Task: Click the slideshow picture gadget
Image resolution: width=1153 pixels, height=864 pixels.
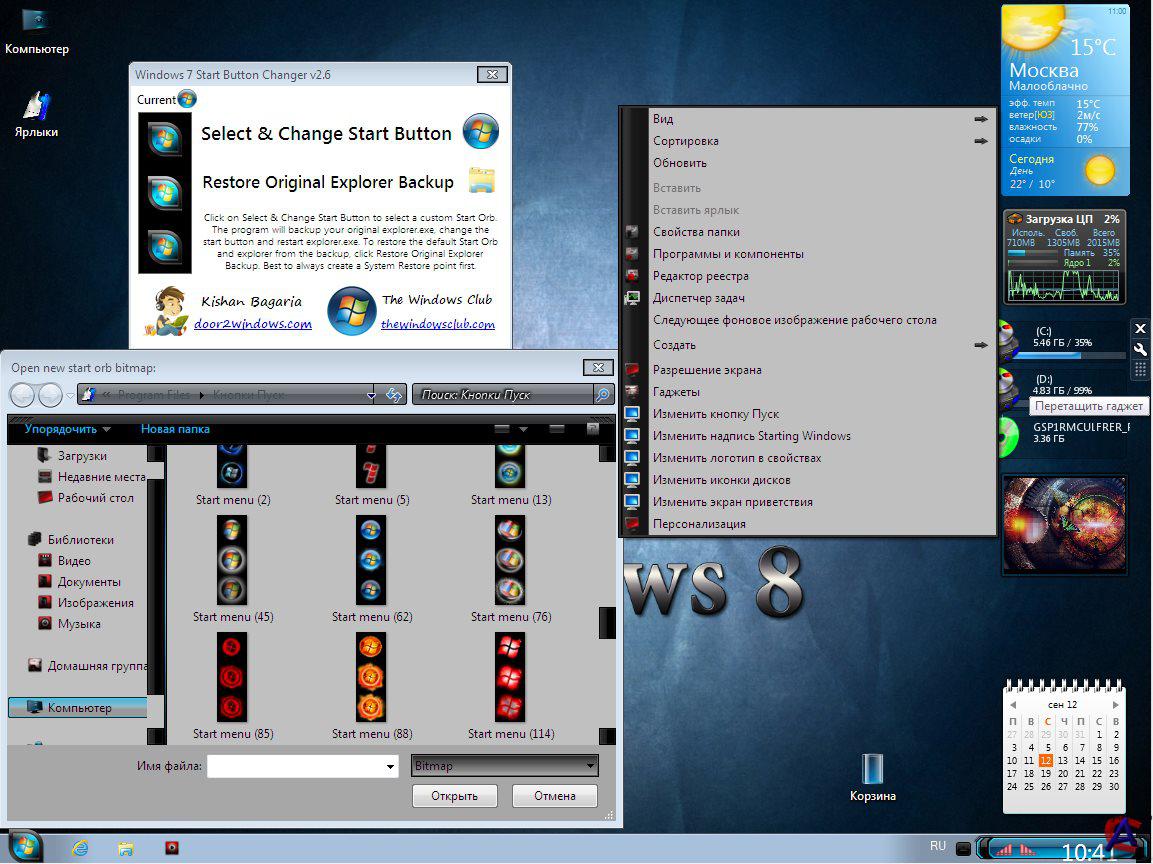Action: point(1064,524)
